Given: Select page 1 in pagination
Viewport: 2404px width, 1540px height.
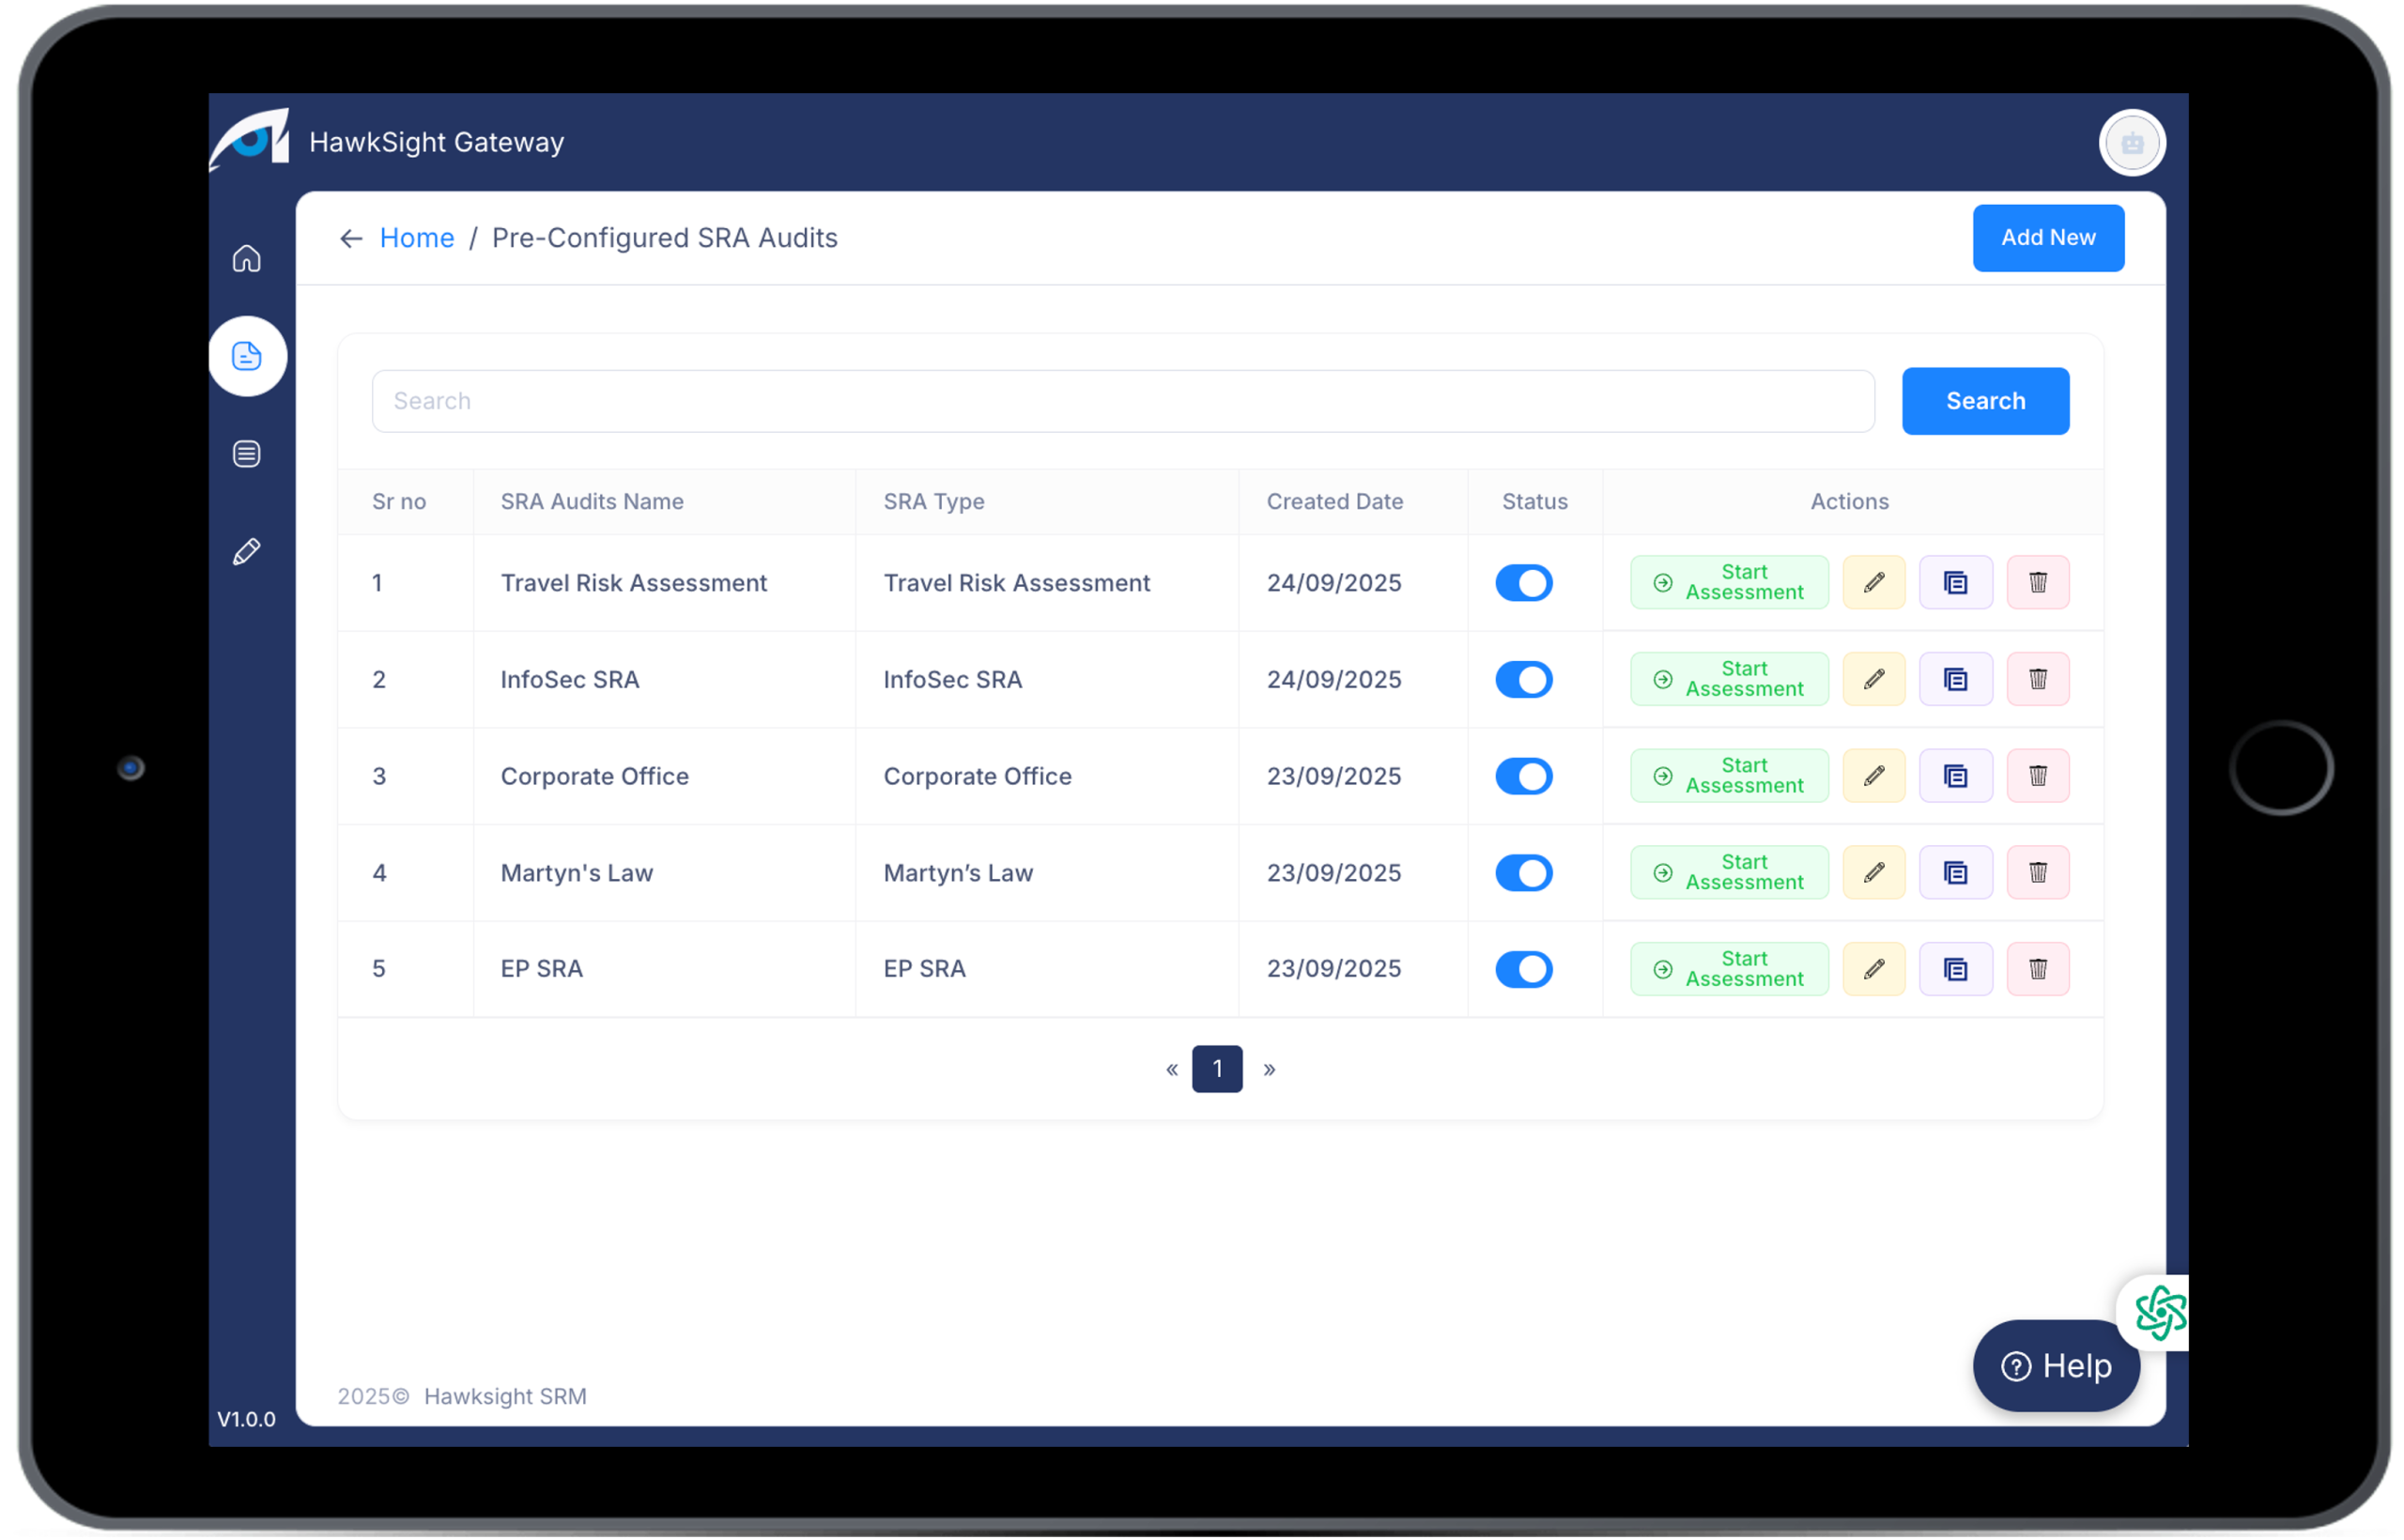Looking at the screenshot, I should coord(1217,1069).
